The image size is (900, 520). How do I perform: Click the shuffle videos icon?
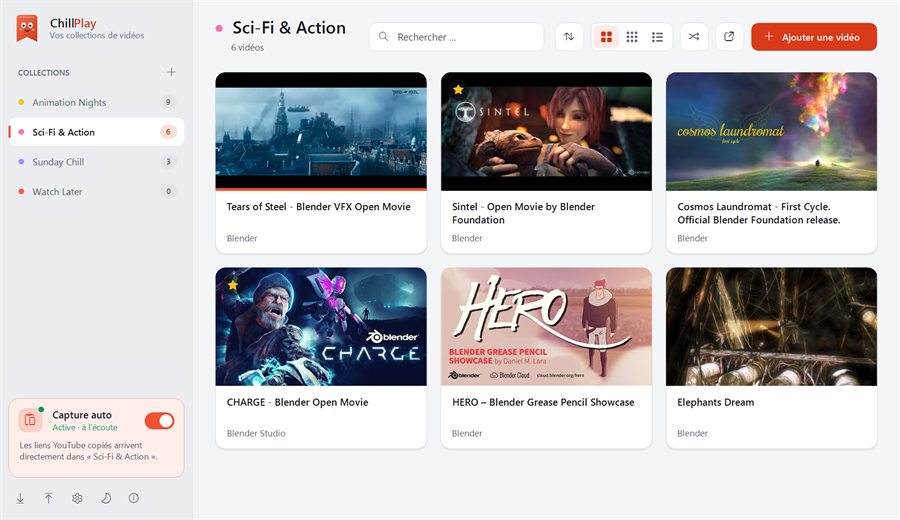click(x=694, y=37)
